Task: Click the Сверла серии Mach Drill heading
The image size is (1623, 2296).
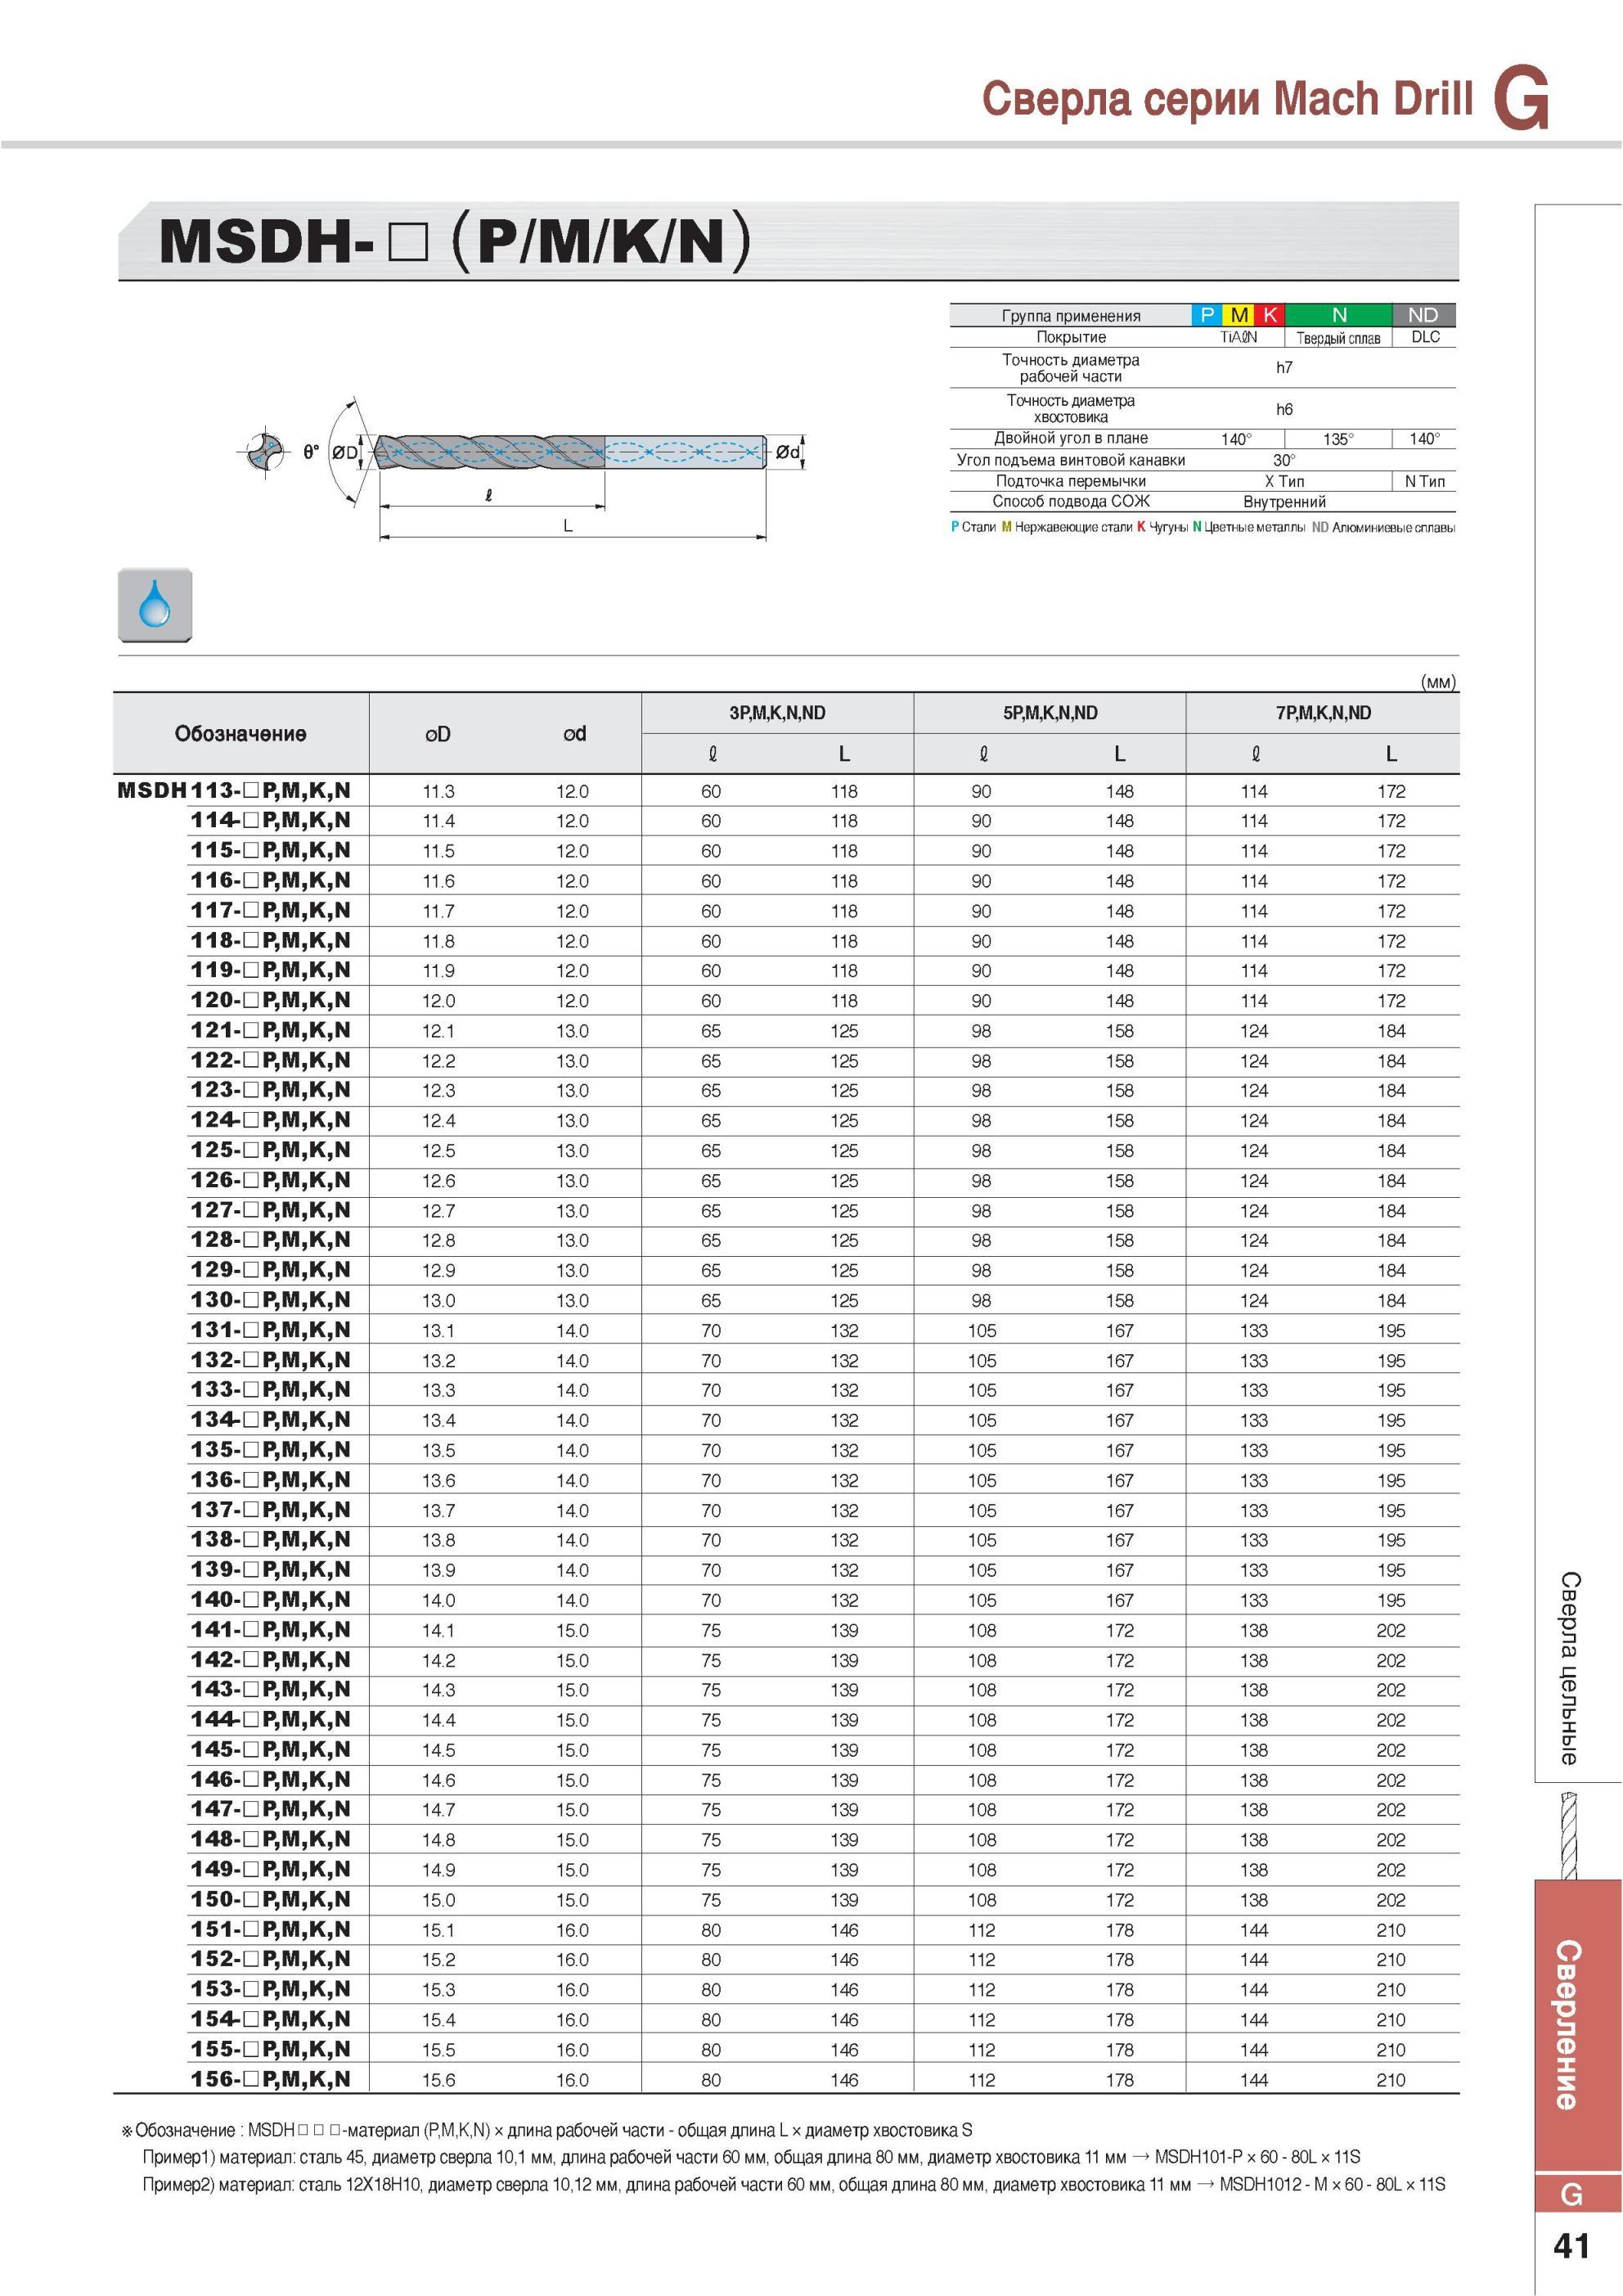Action: (1228, 99)
